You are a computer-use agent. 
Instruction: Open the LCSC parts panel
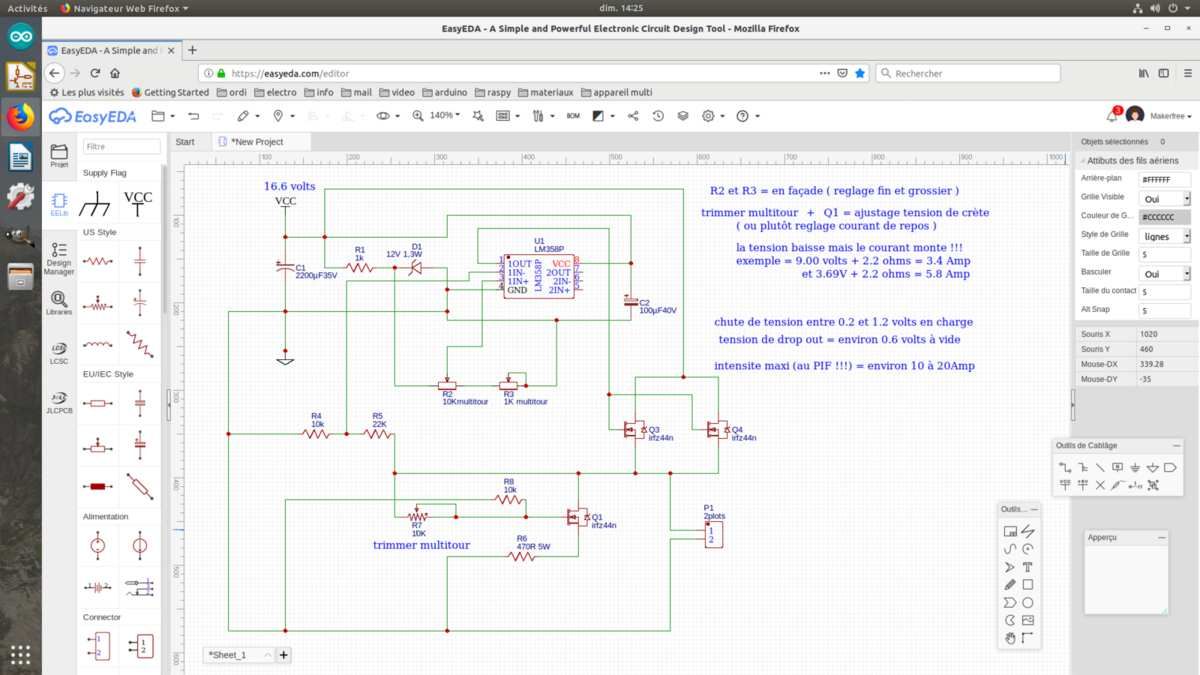pyautogui.click(x=59, y=352)
